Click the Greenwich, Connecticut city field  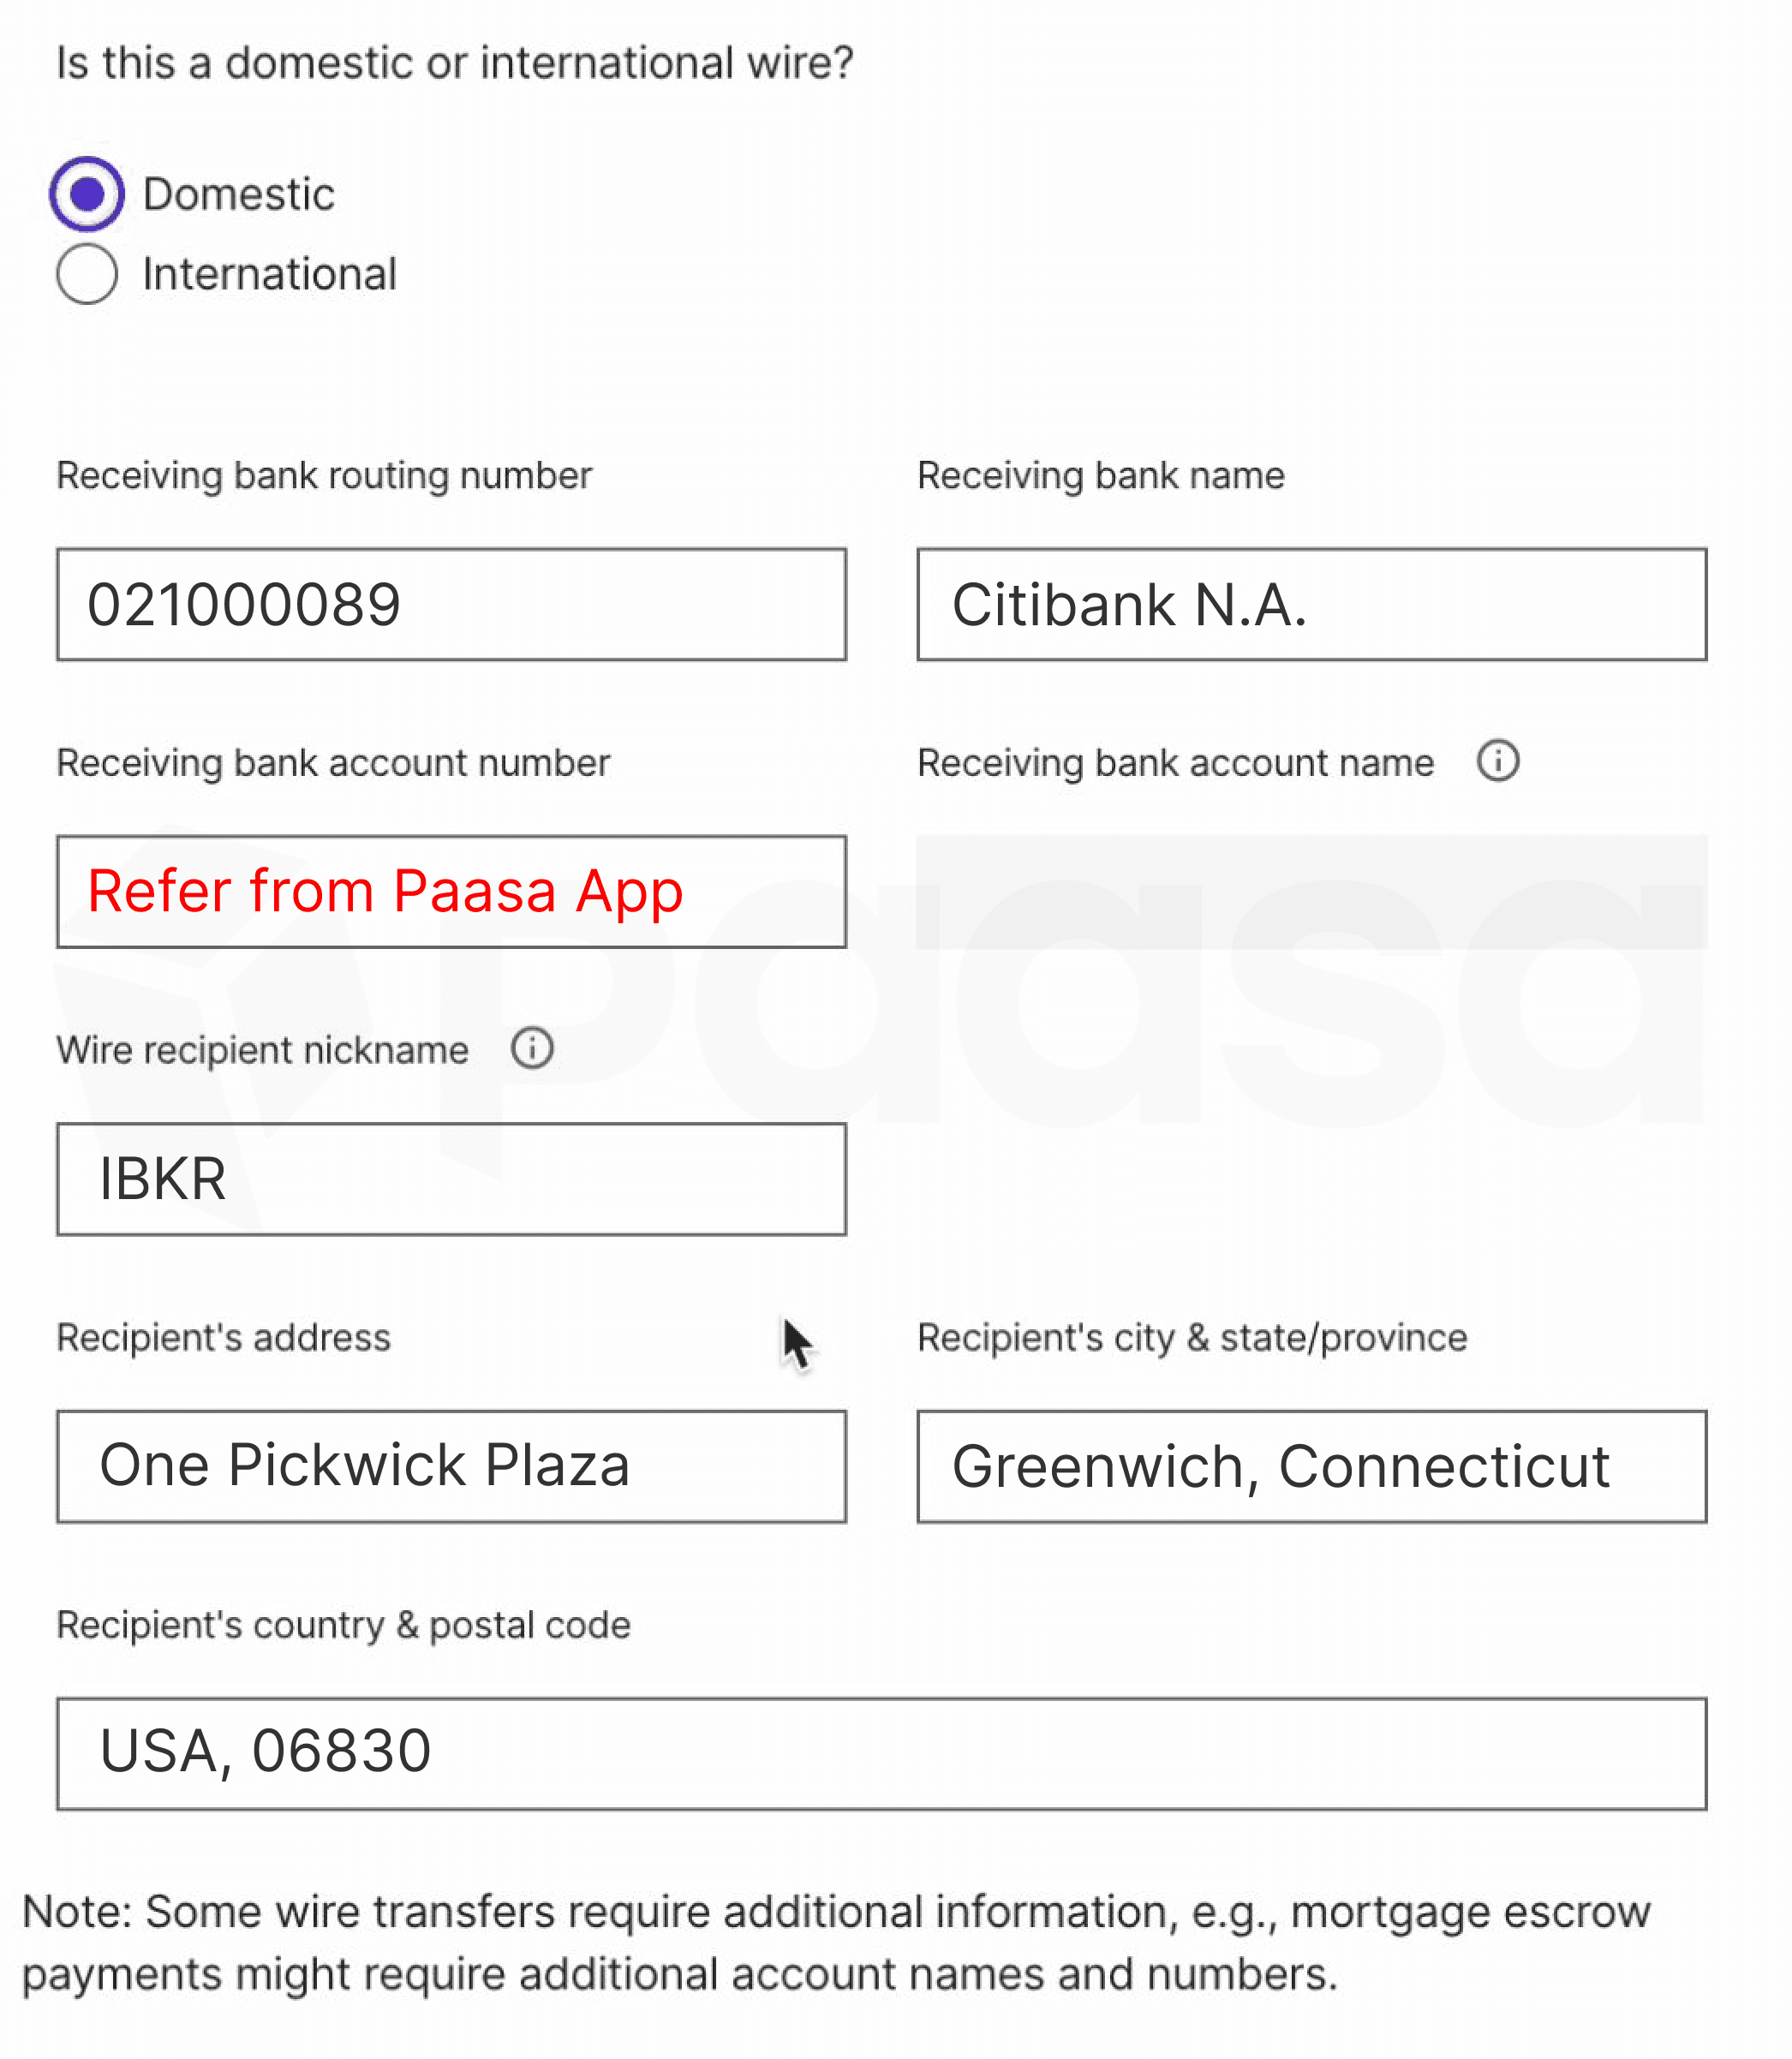tap(1311, 1466)
